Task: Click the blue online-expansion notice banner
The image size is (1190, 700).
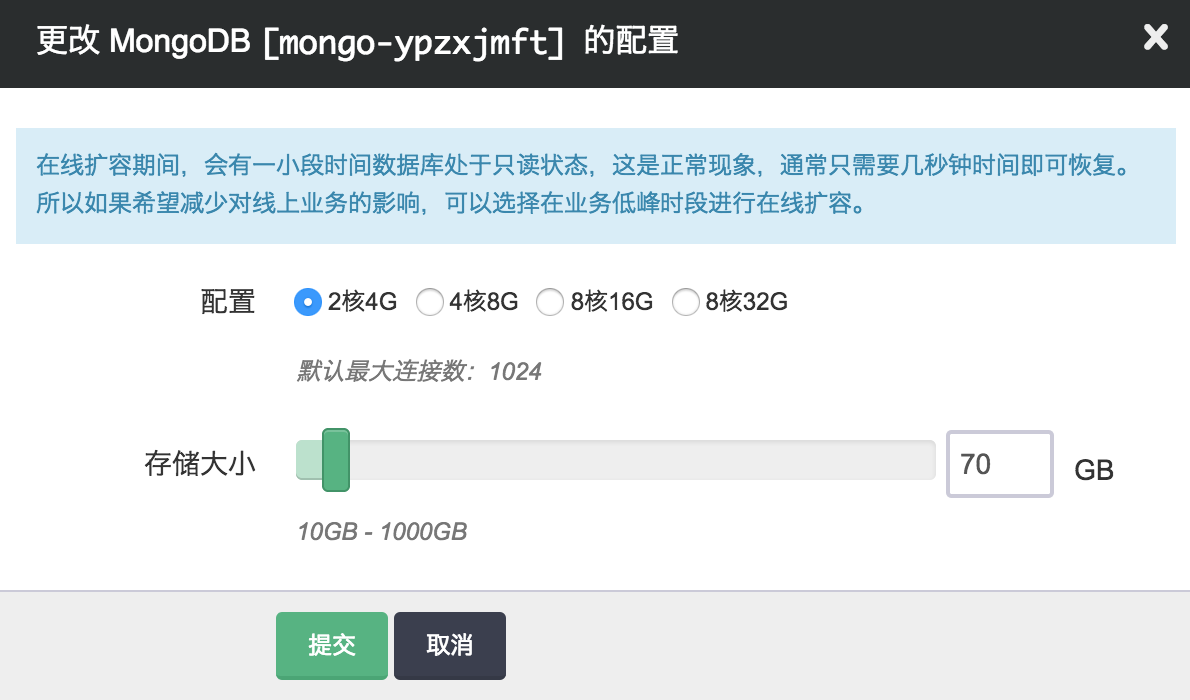Action: [595, 186]
